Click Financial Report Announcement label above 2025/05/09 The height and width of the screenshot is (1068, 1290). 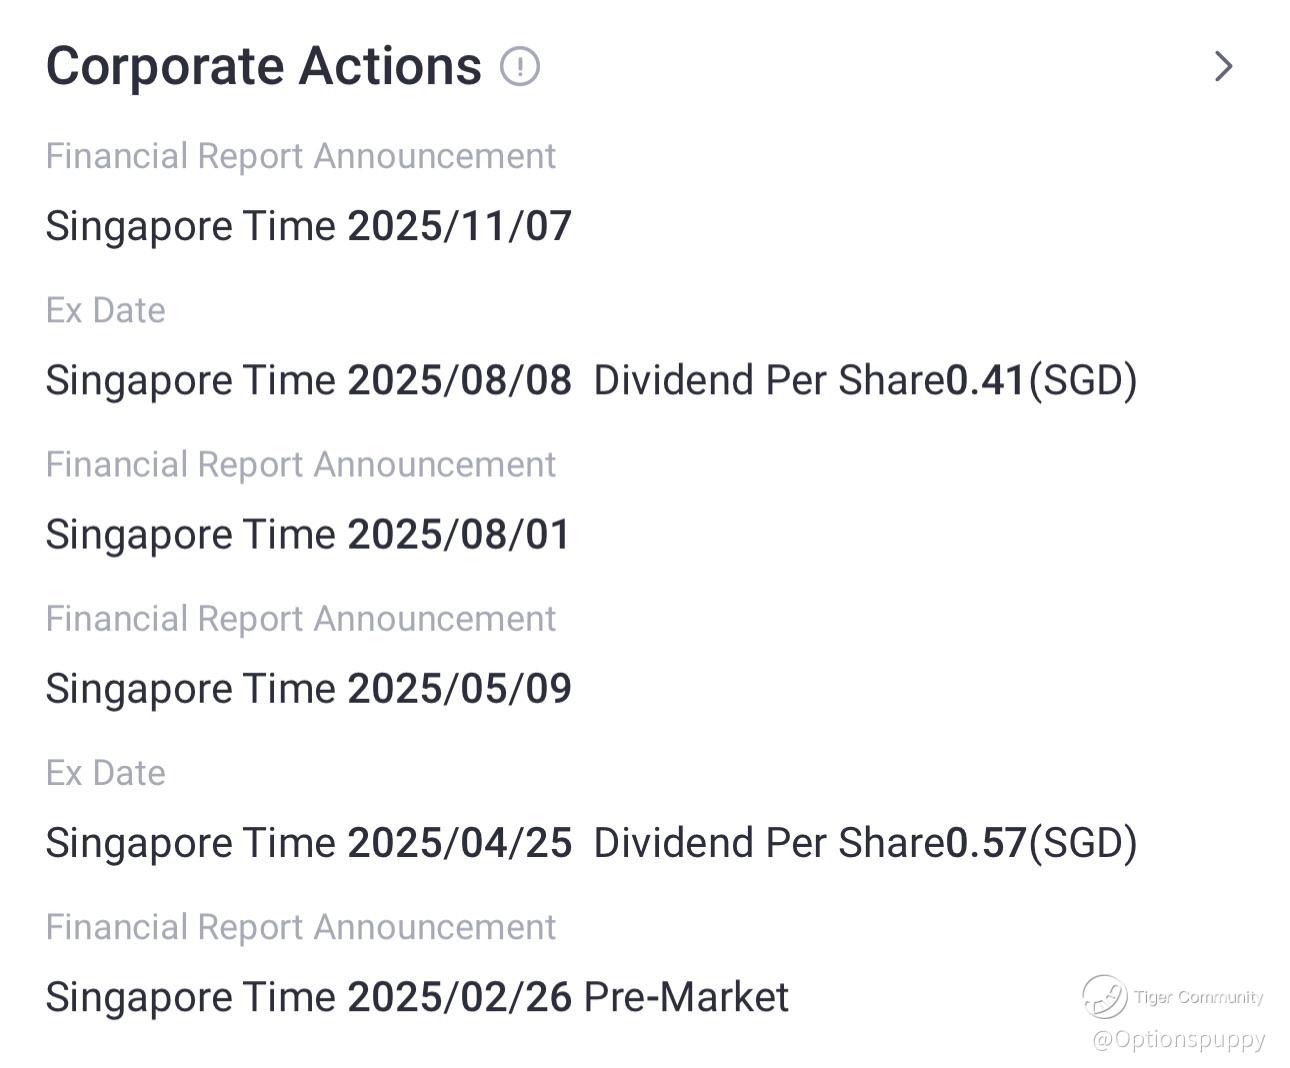(x=300, y=619)
